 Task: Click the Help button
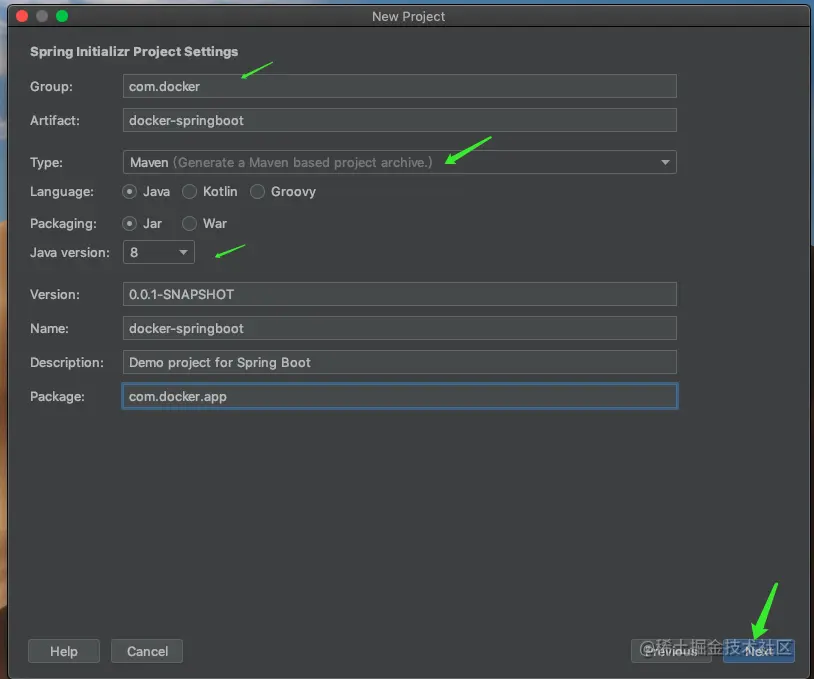point(64,651)
